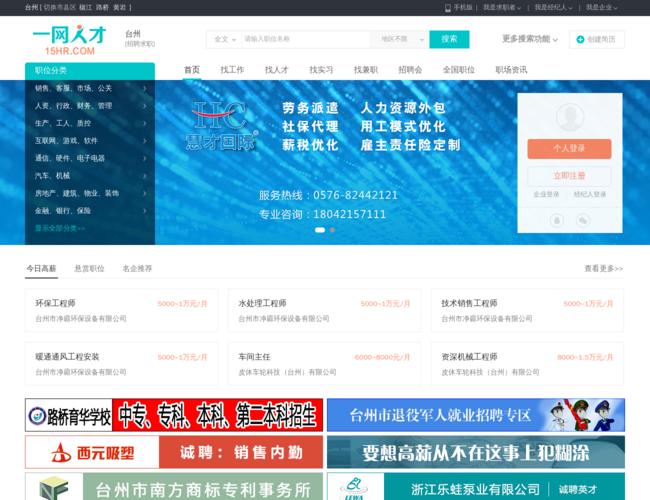650x500 pixels.
Task: Click 显示全部分类>> link
Action: pos(60,228)
